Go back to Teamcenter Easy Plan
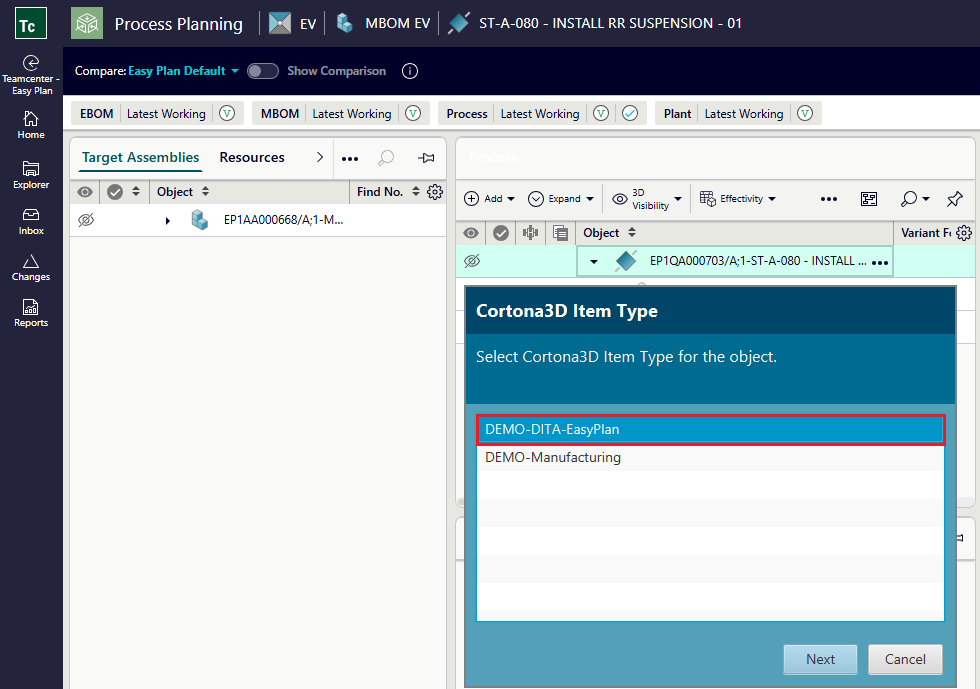Image resolution: width=980 pixels, height=689 pixels. pos(31,75)
